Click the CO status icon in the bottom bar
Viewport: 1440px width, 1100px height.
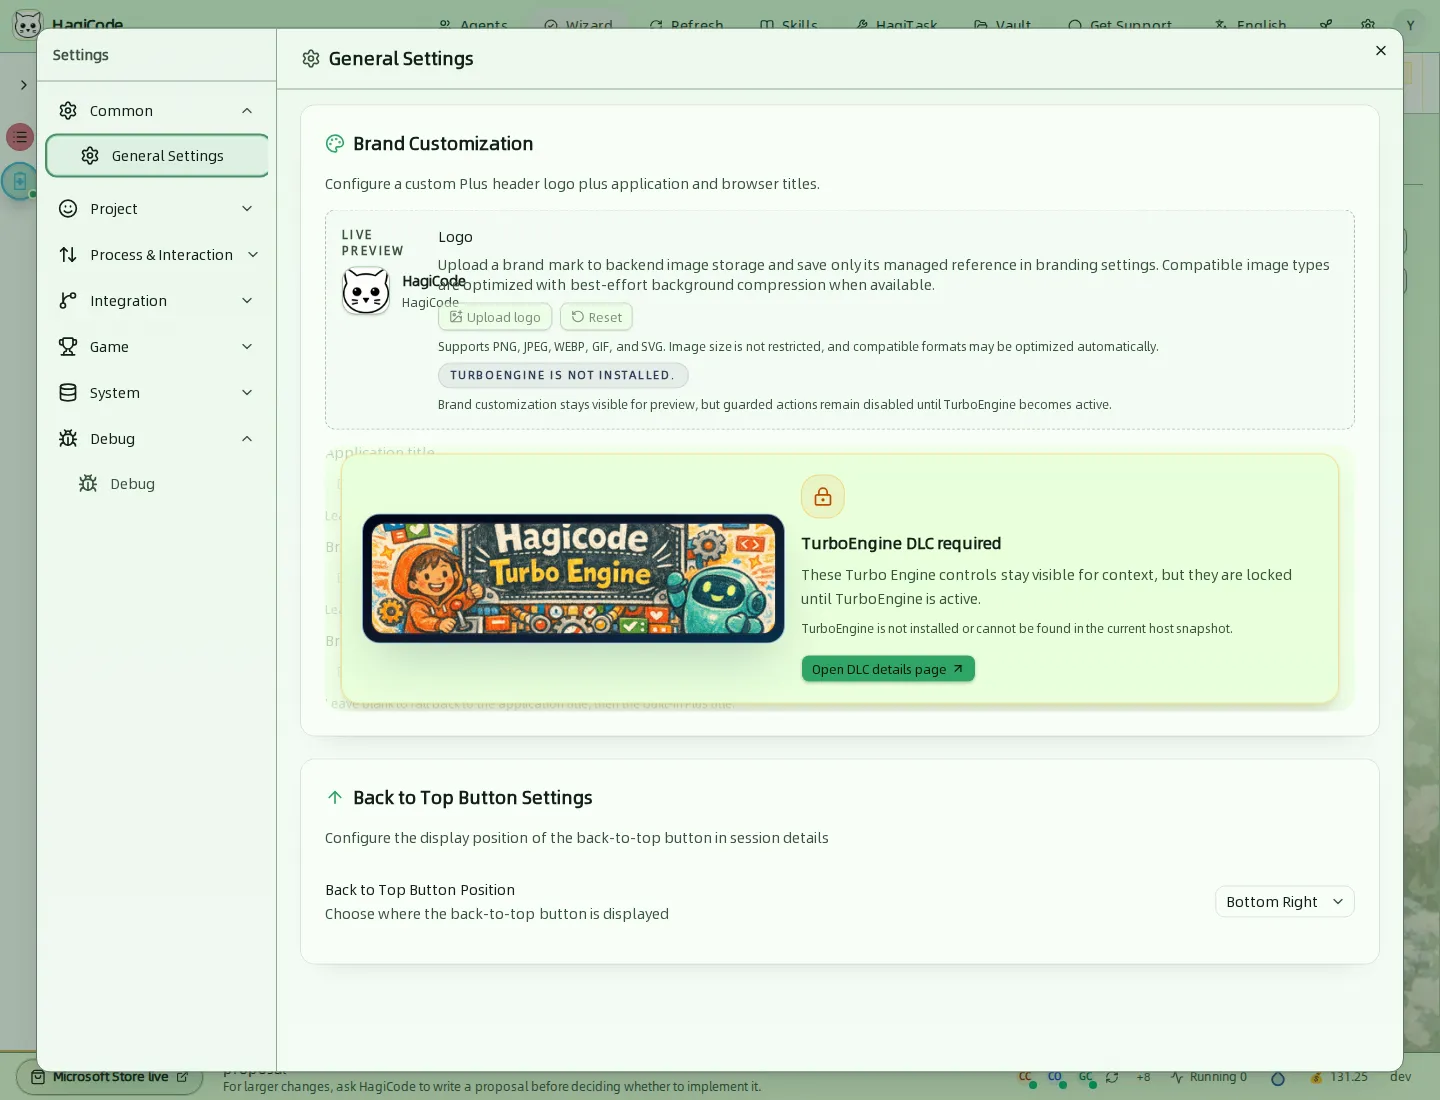click(x=1056, y=1077)
